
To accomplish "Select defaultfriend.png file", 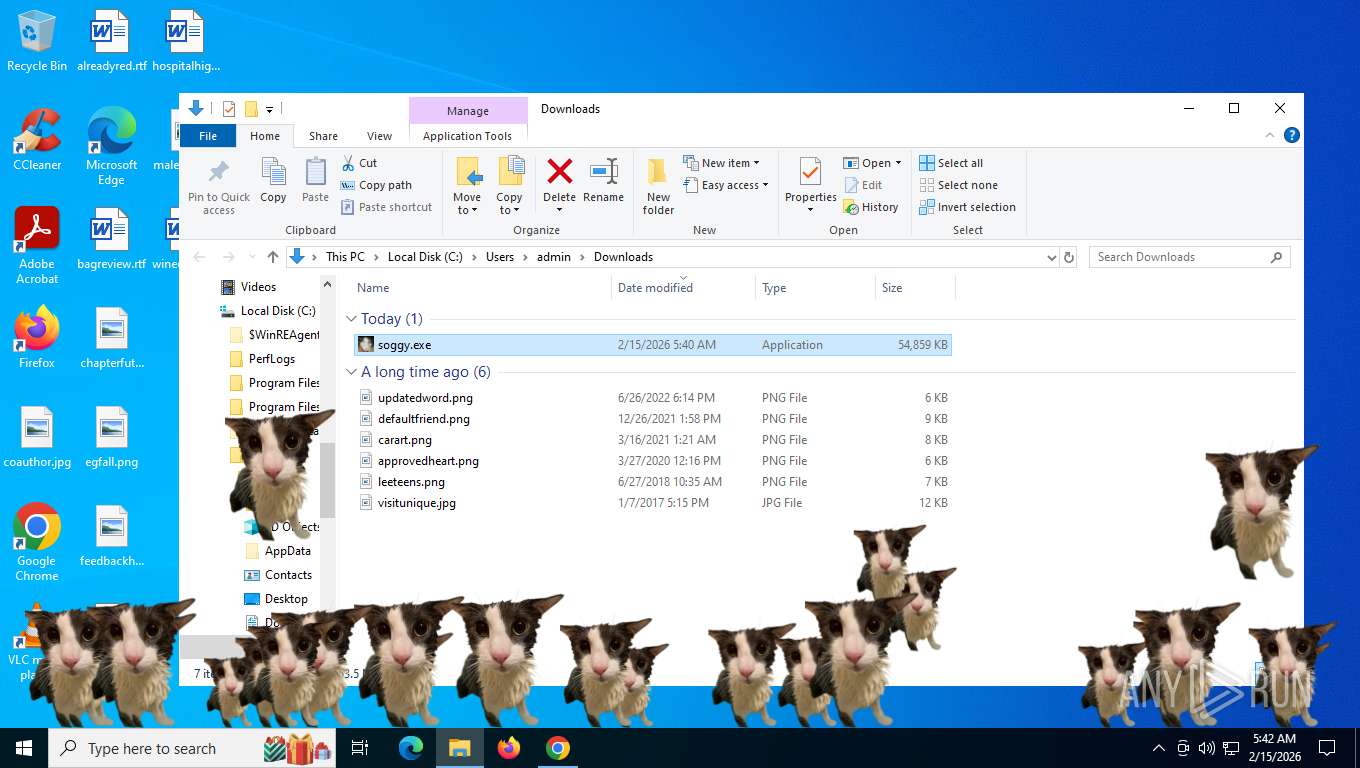I will pos(653,419).
